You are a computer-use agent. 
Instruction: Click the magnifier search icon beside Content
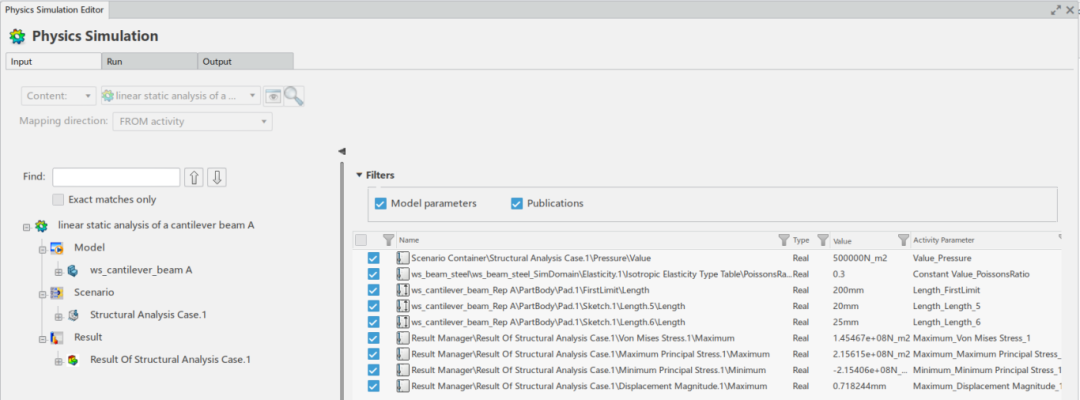294,96
